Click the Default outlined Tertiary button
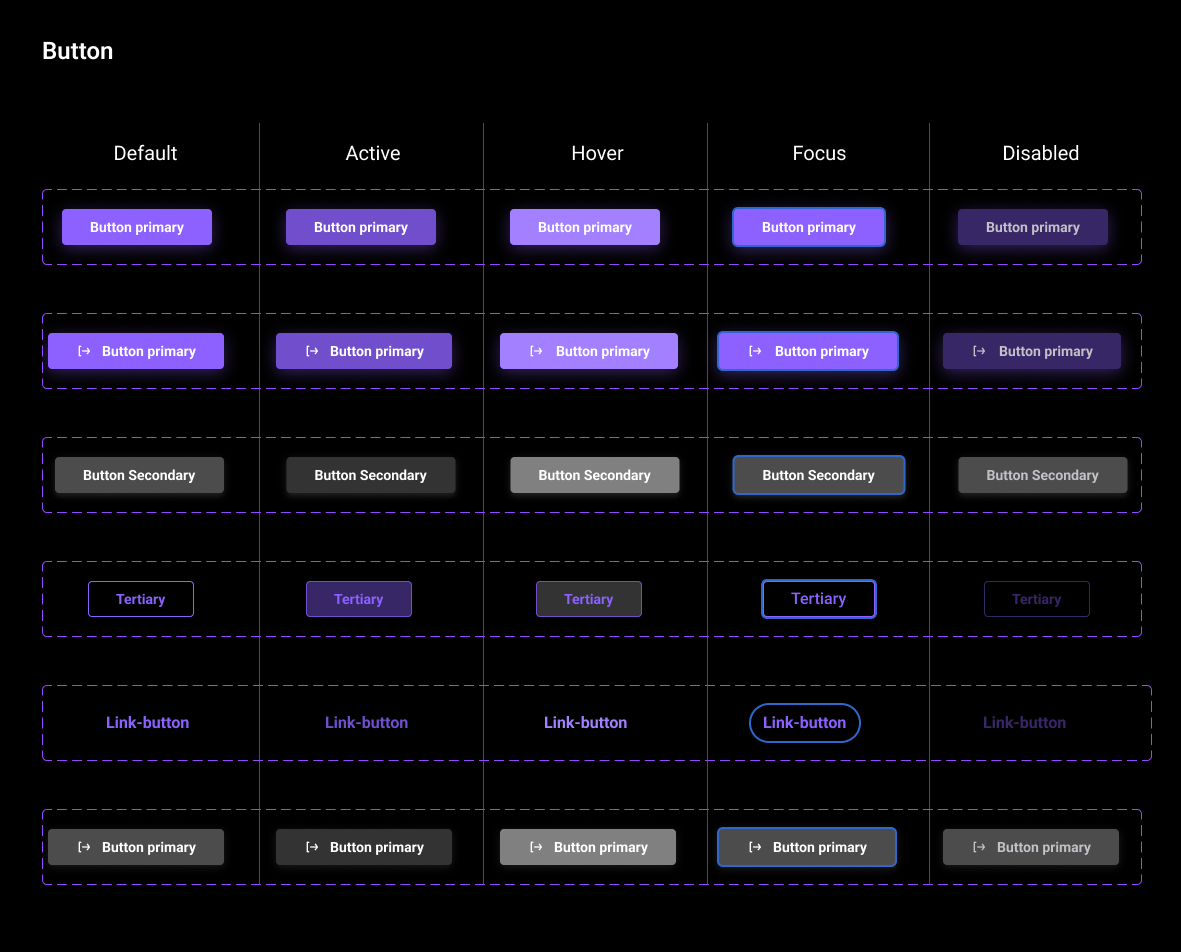 140,599
